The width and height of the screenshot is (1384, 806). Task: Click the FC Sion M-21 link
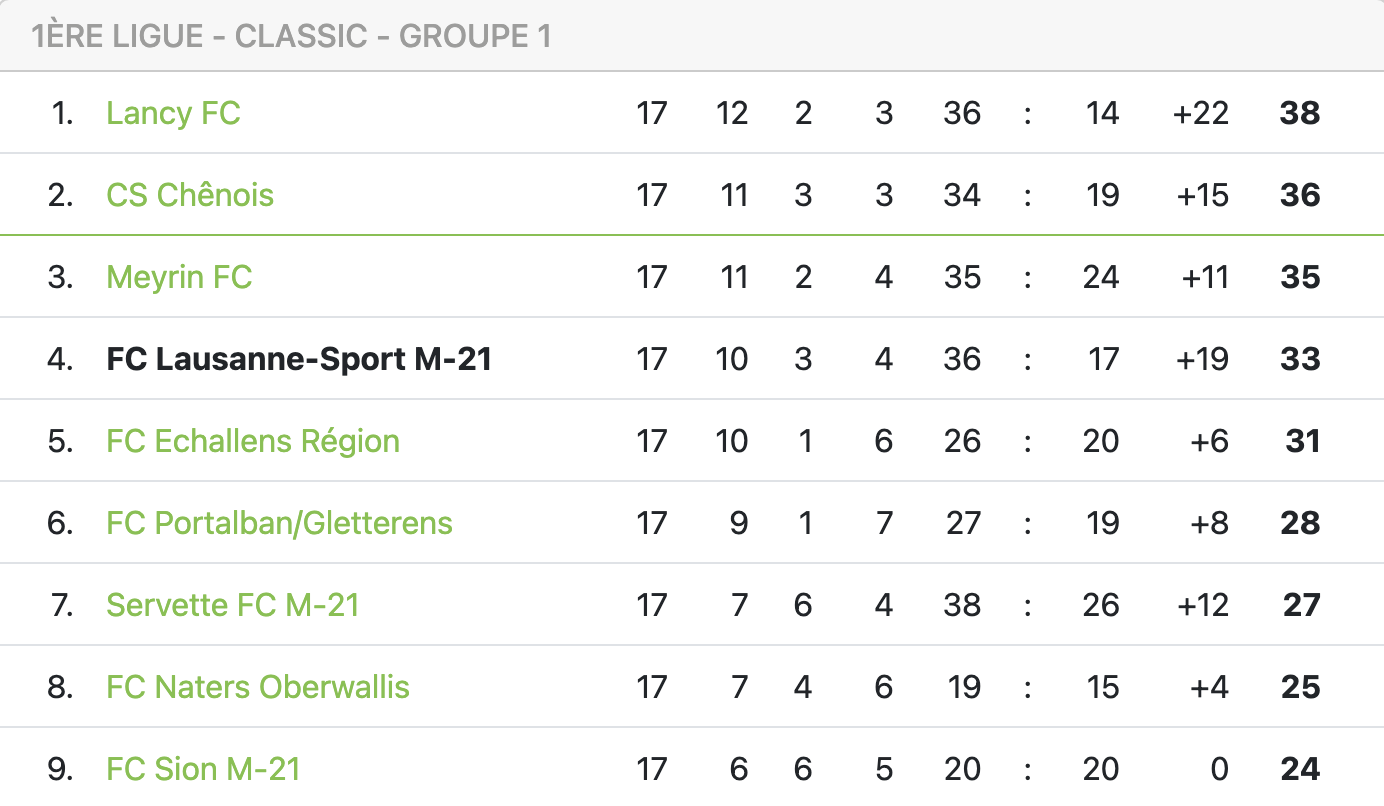203,769
